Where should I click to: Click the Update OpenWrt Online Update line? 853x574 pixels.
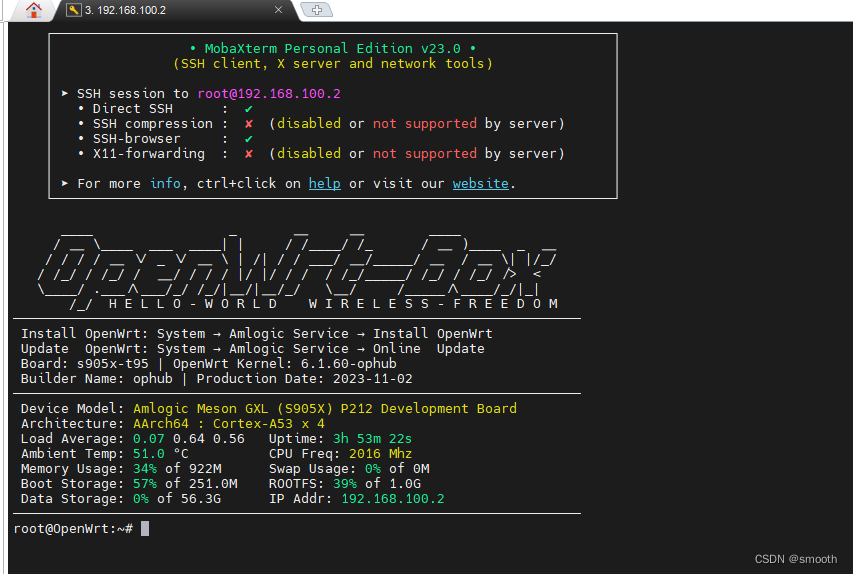252,349
